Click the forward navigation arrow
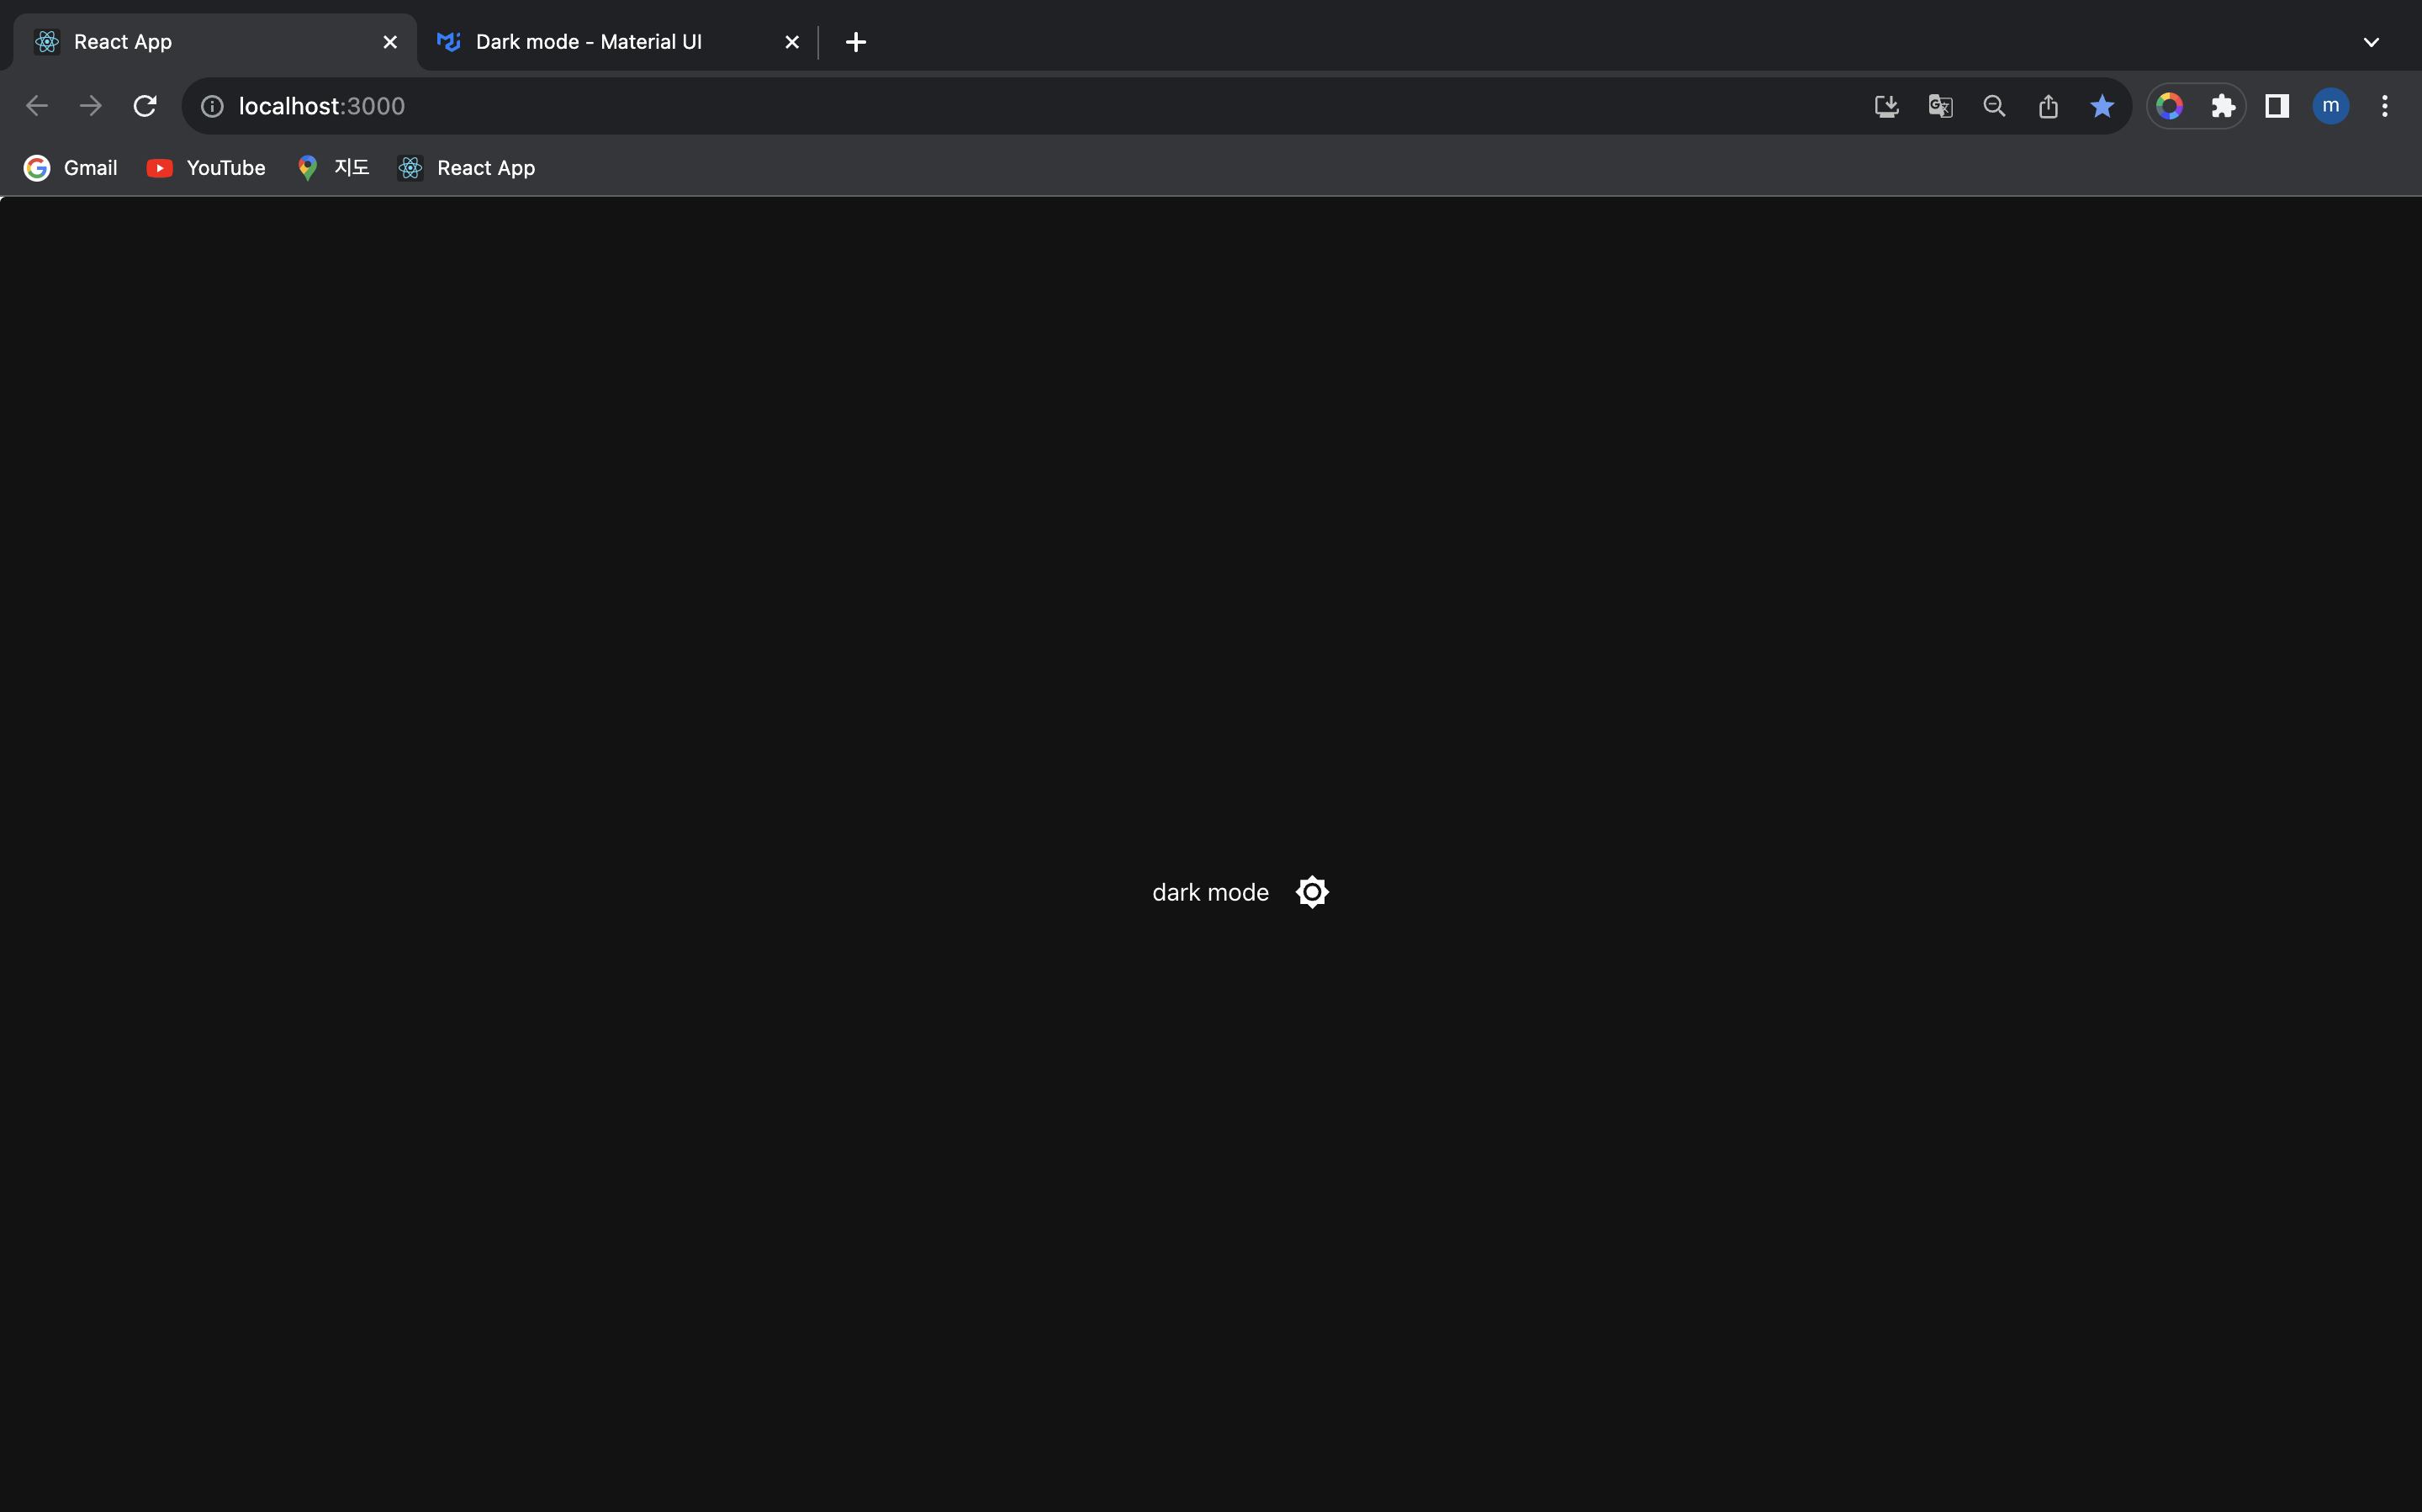The height and width of the screenshot is (1512, 2422). (x=91, y=106)
